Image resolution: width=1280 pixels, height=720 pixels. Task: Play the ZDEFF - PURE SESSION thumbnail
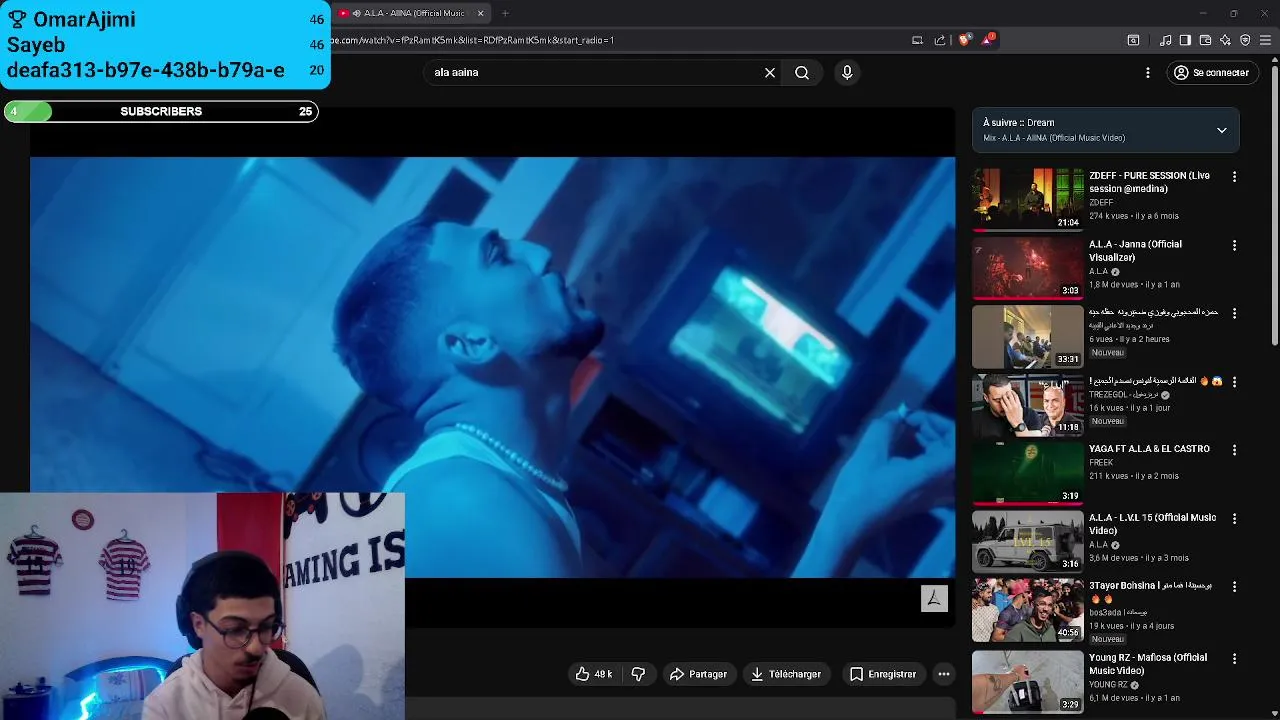pyautogui.click(x=1027, y=198)
